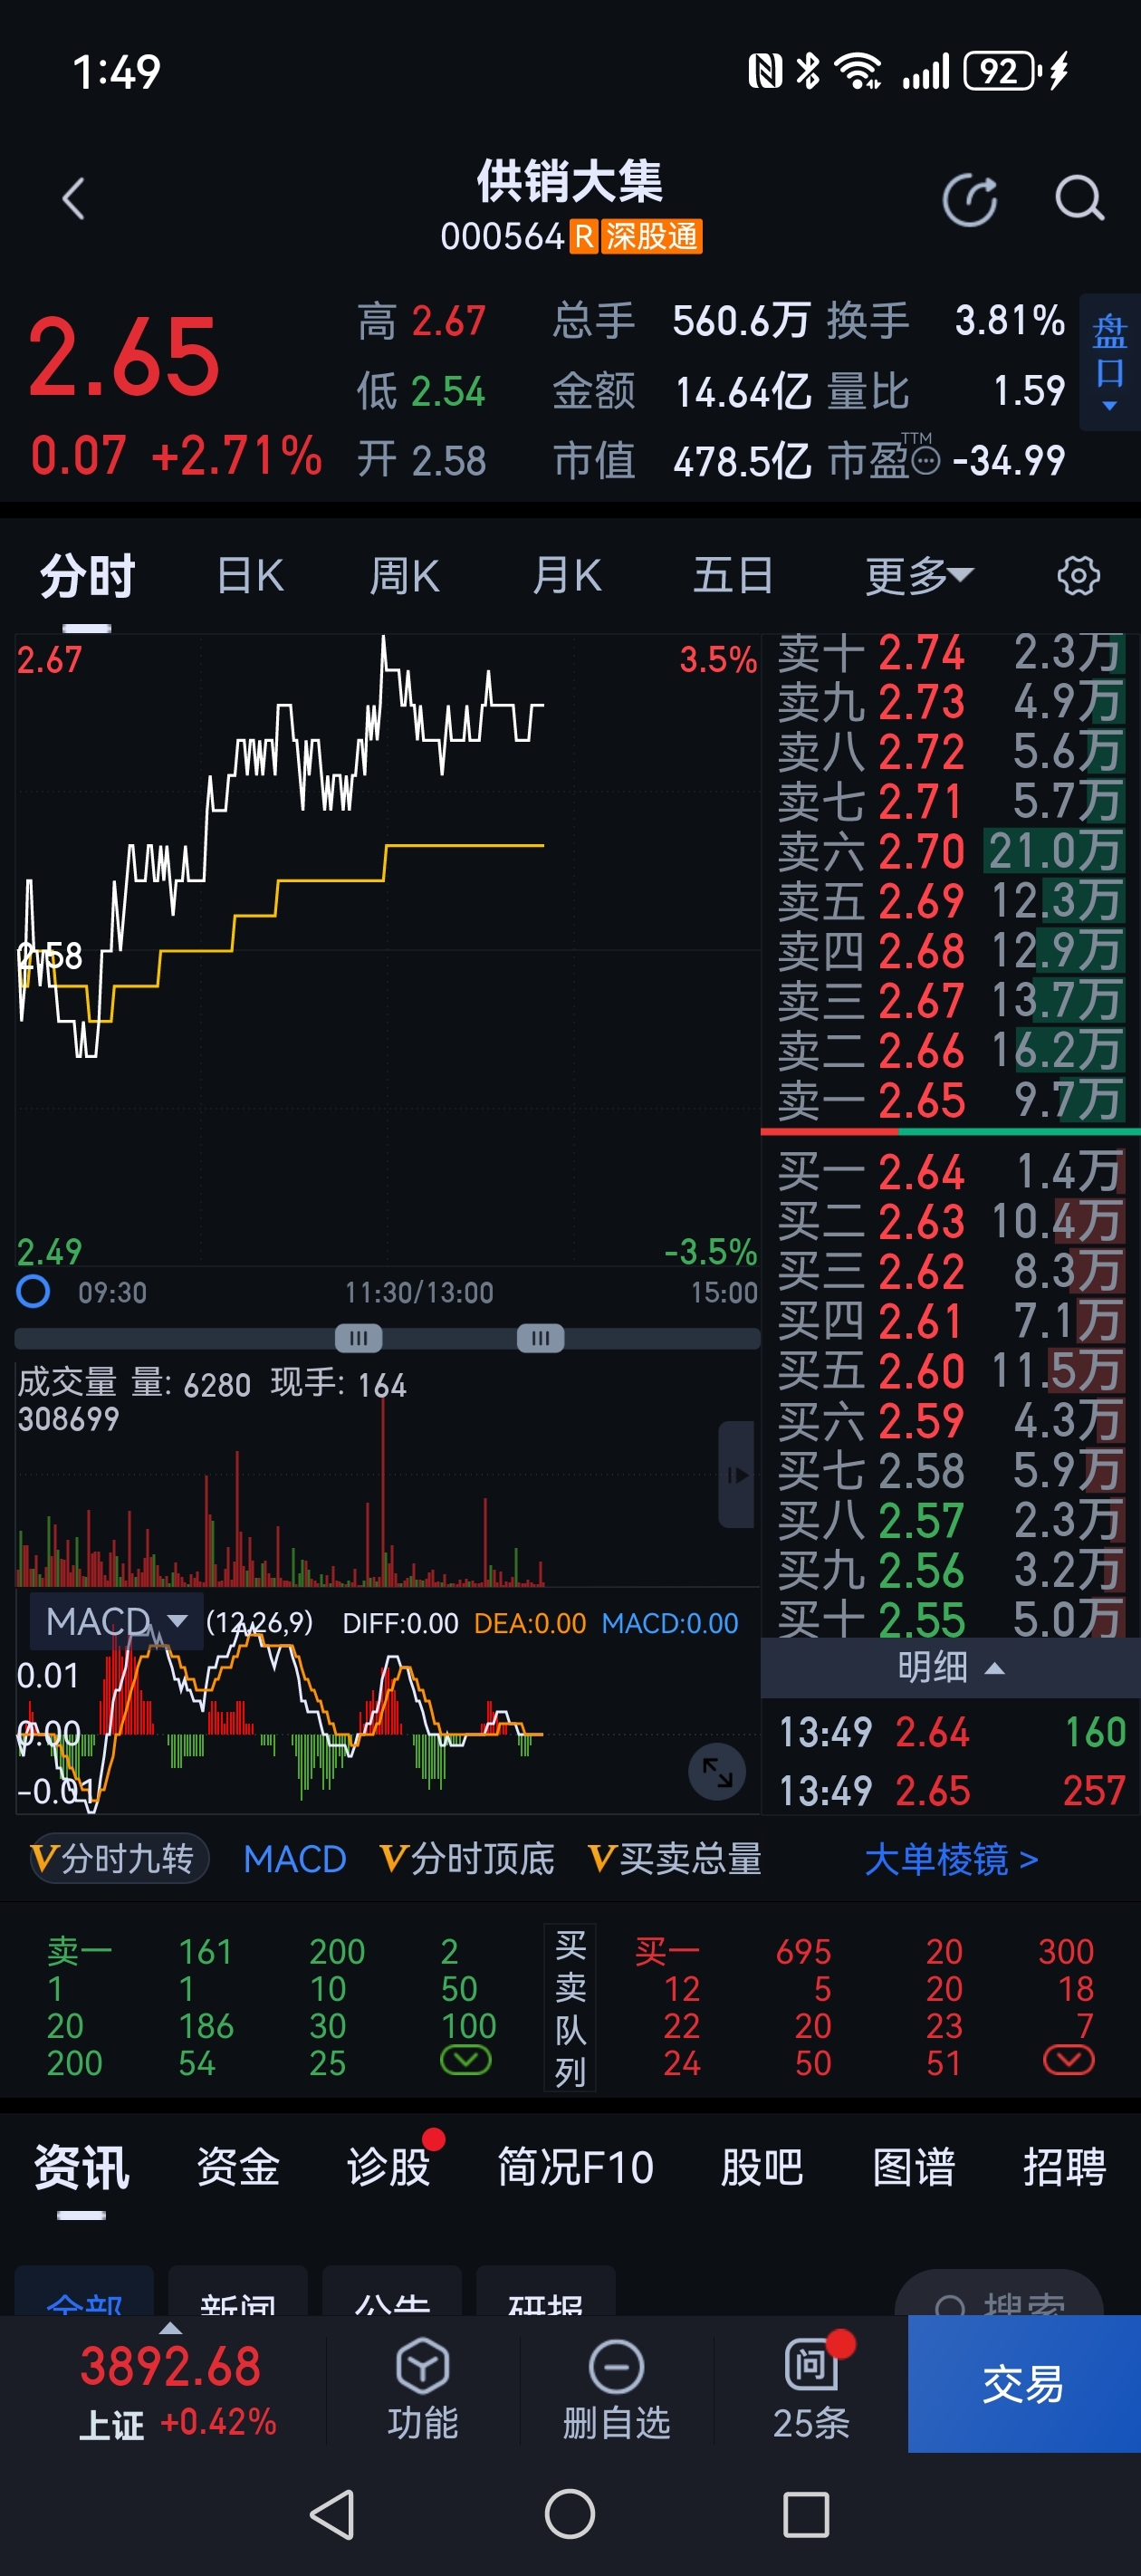Switch to the 分时 chart tab

87,576
